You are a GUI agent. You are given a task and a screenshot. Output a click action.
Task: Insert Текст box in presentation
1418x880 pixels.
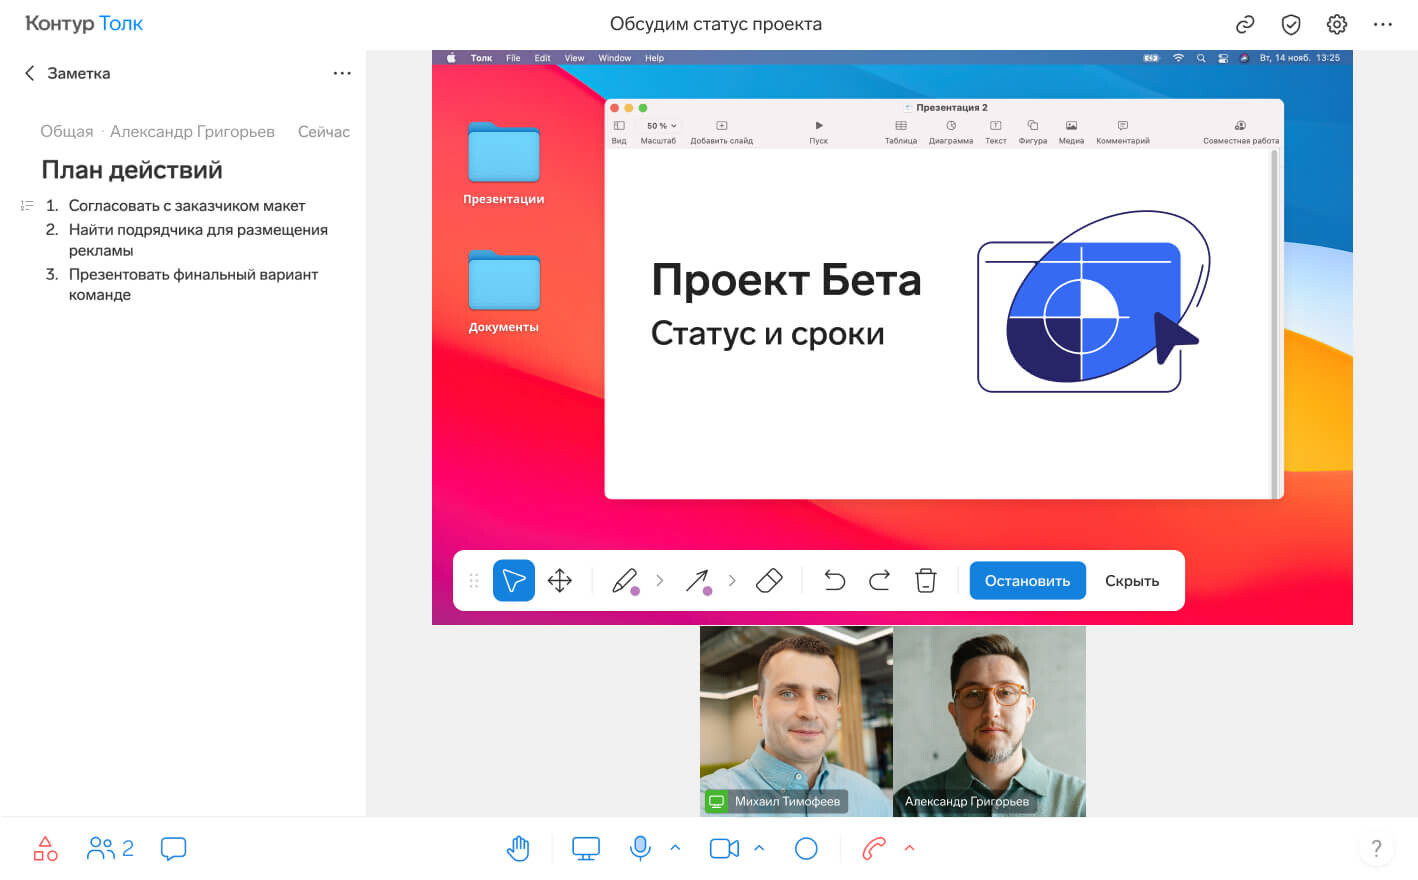[996, 132]
